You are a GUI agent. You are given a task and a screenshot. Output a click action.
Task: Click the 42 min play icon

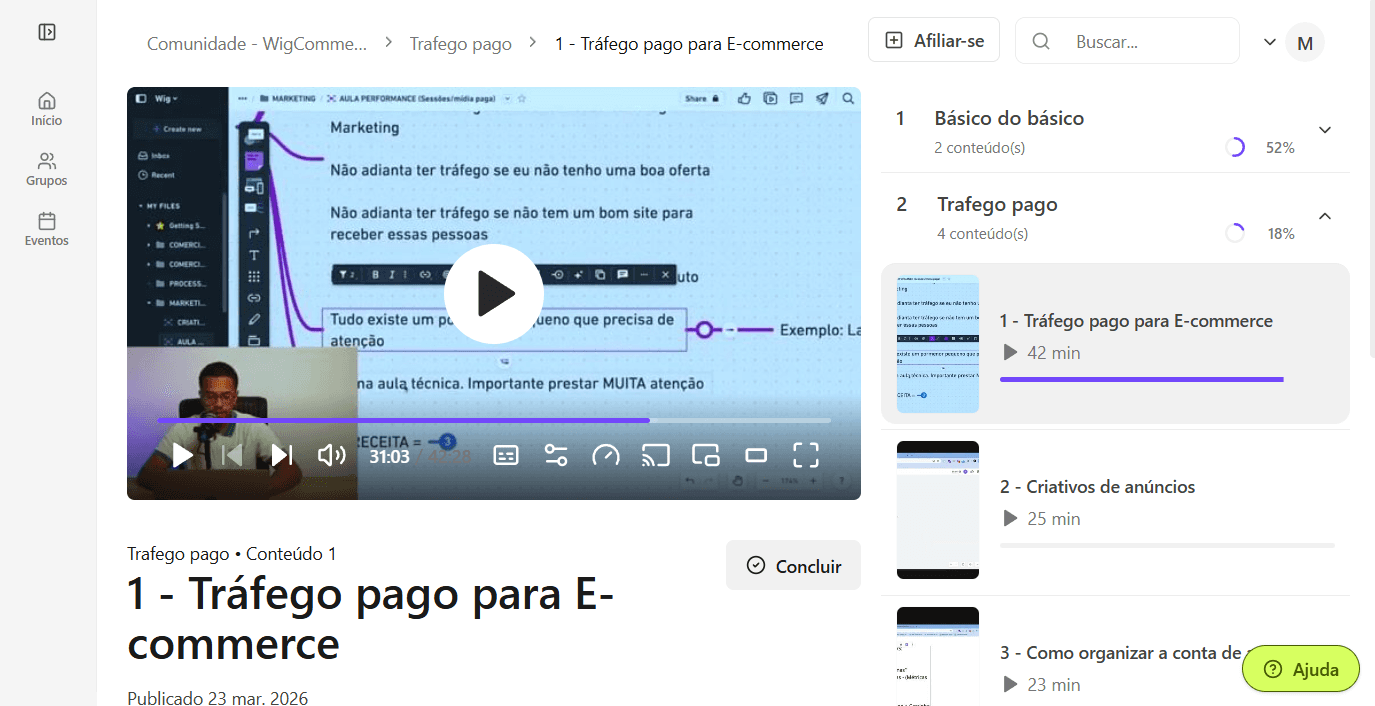click(1010, 353)
